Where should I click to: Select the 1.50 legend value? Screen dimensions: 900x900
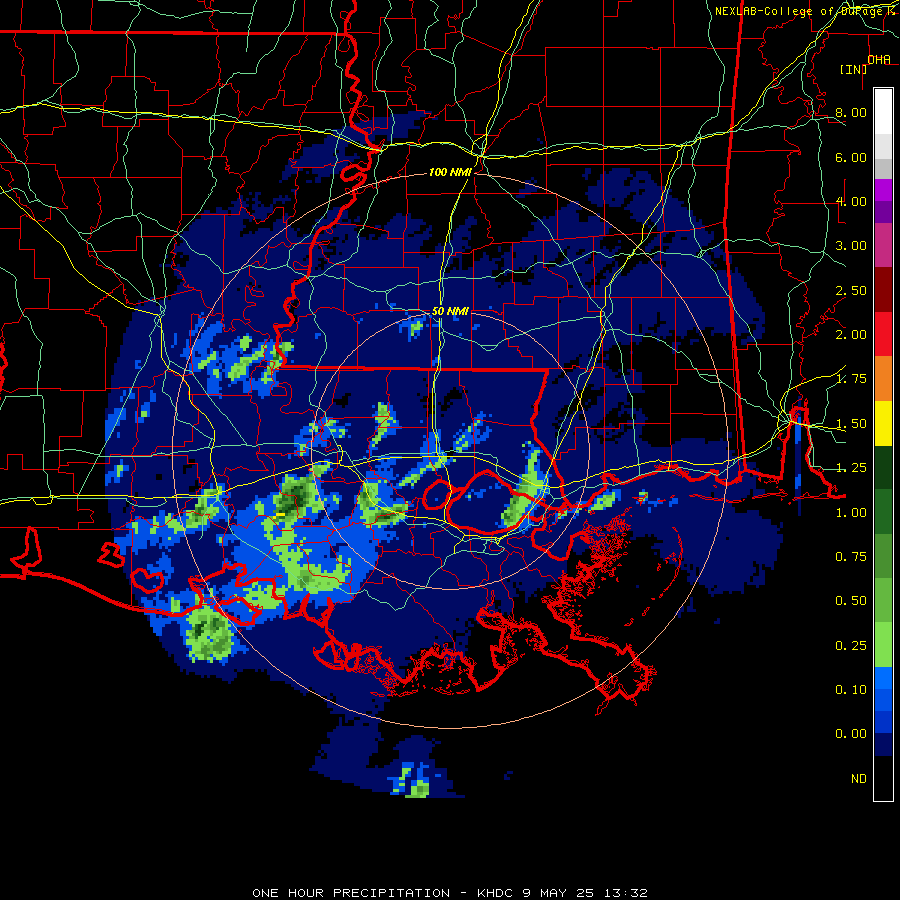pos(851,424)
